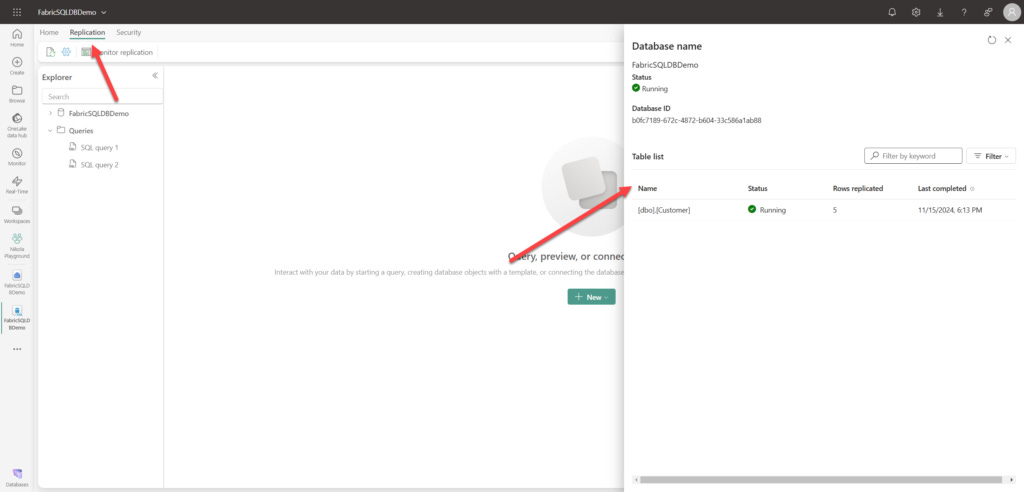Sort by Last completed column header

(942, 188)
